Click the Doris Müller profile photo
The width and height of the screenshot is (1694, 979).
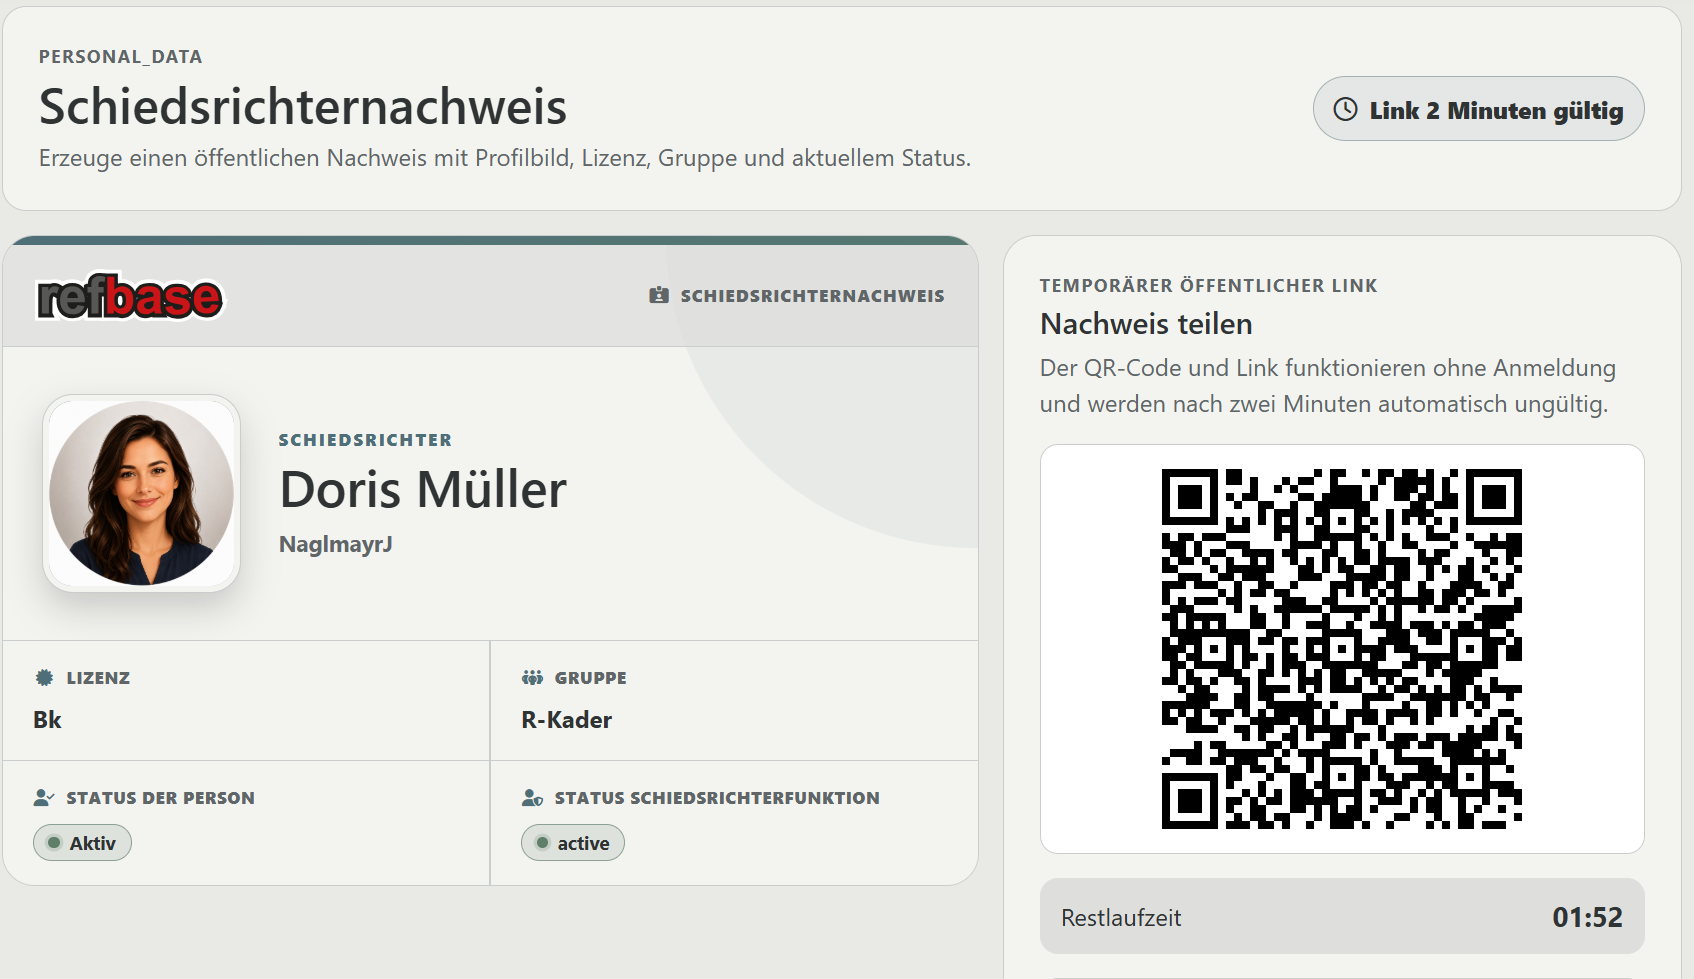[141, 493]
